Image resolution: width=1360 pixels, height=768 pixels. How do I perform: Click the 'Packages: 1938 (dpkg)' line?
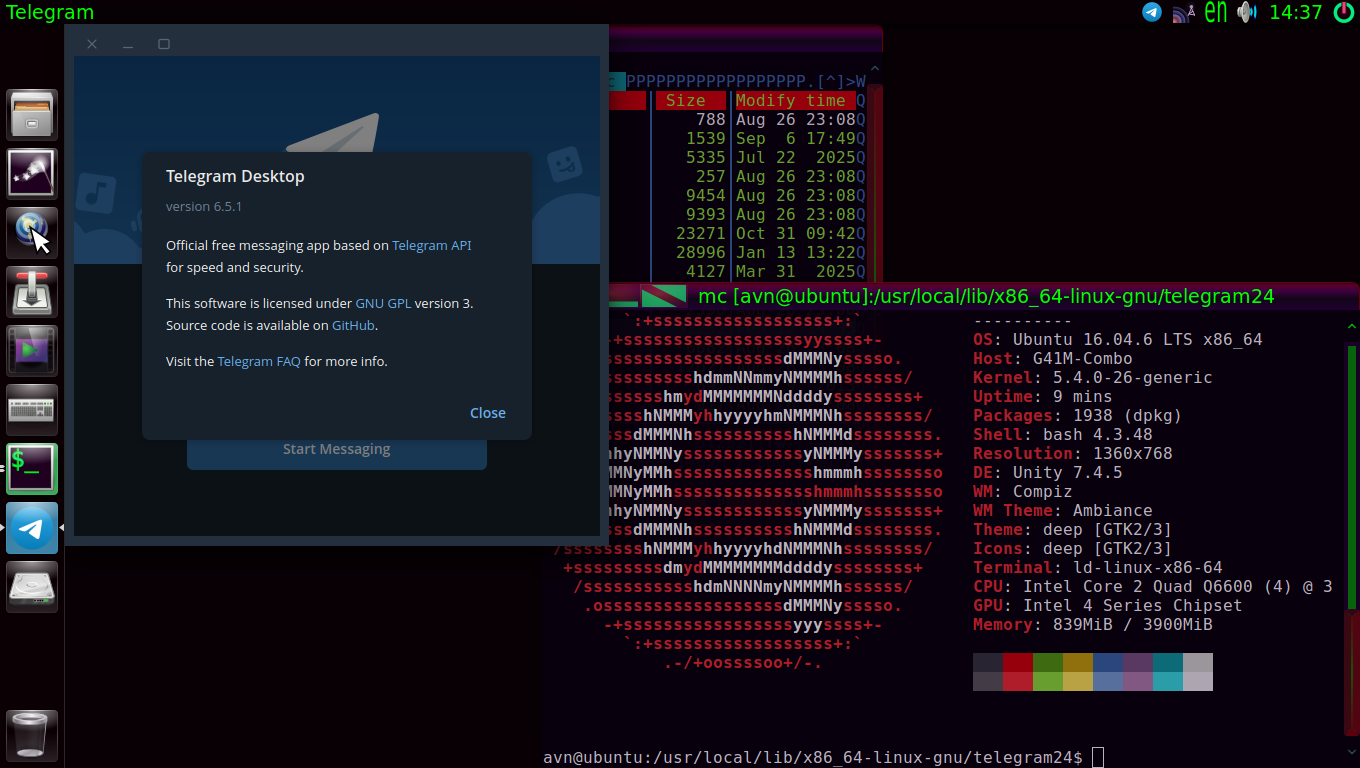1078,415
